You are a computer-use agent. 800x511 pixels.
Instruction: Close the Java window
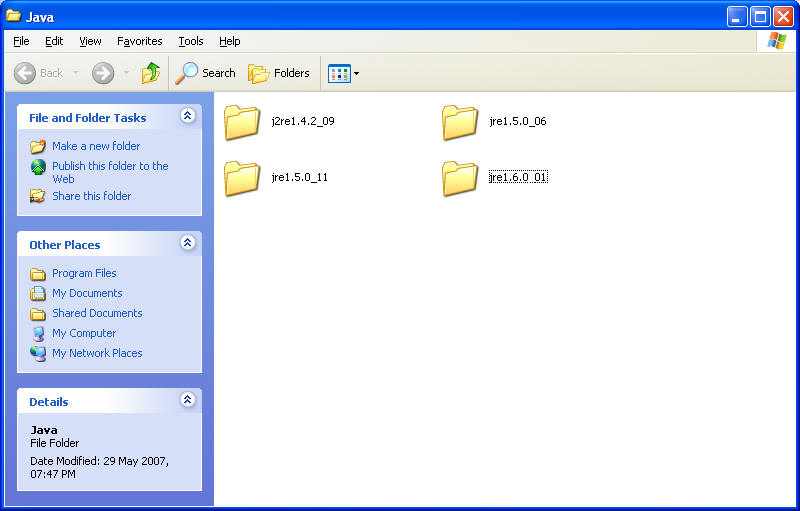coord(783,17)
